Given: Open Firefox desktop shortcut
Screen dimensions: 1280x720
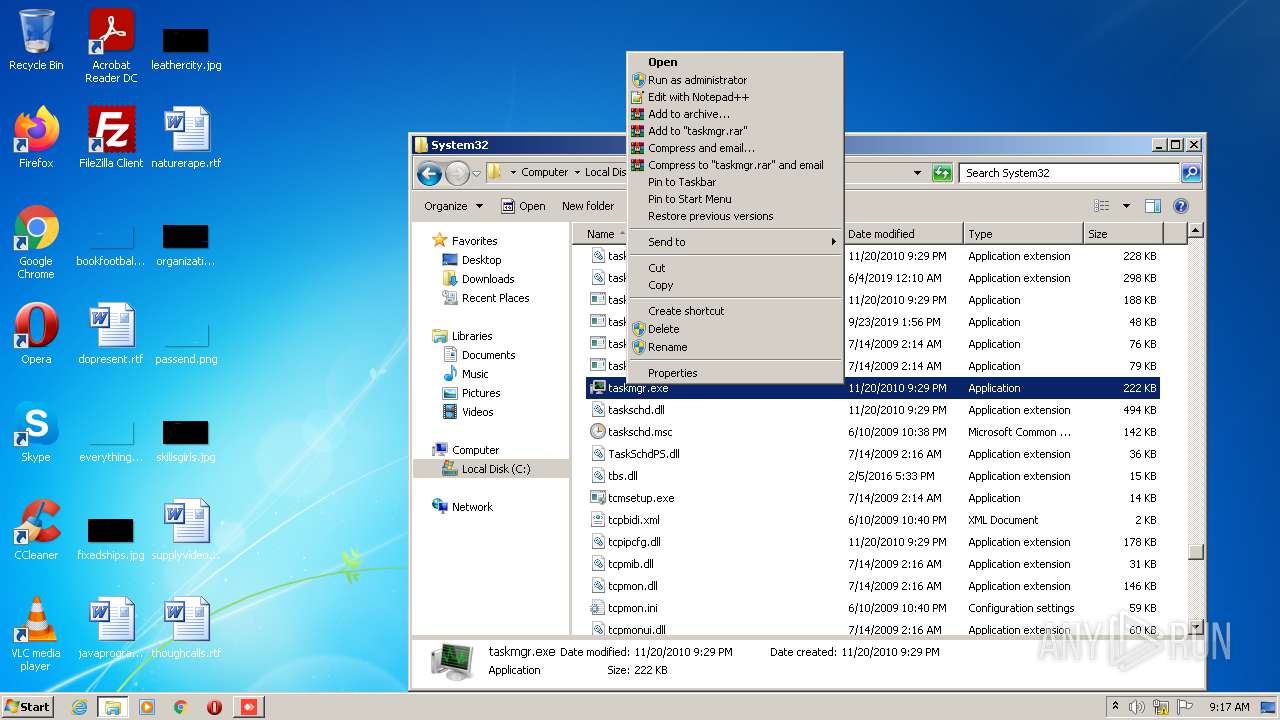Looking at the screenshot, I should [x=36, y=138].
